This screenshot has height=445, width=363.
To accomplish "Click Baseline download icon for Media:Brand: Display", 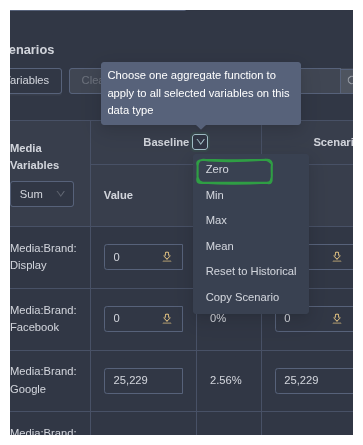I will (x=167, y=257).
